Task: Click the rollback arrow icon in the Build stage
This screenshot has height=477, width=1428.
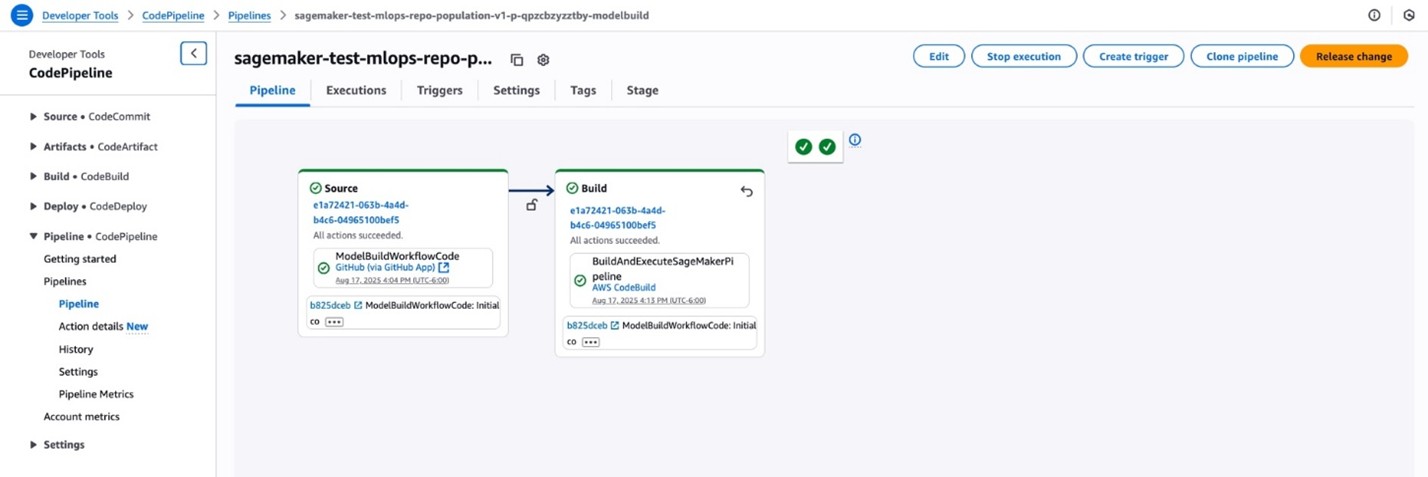Action: point(746,191)
